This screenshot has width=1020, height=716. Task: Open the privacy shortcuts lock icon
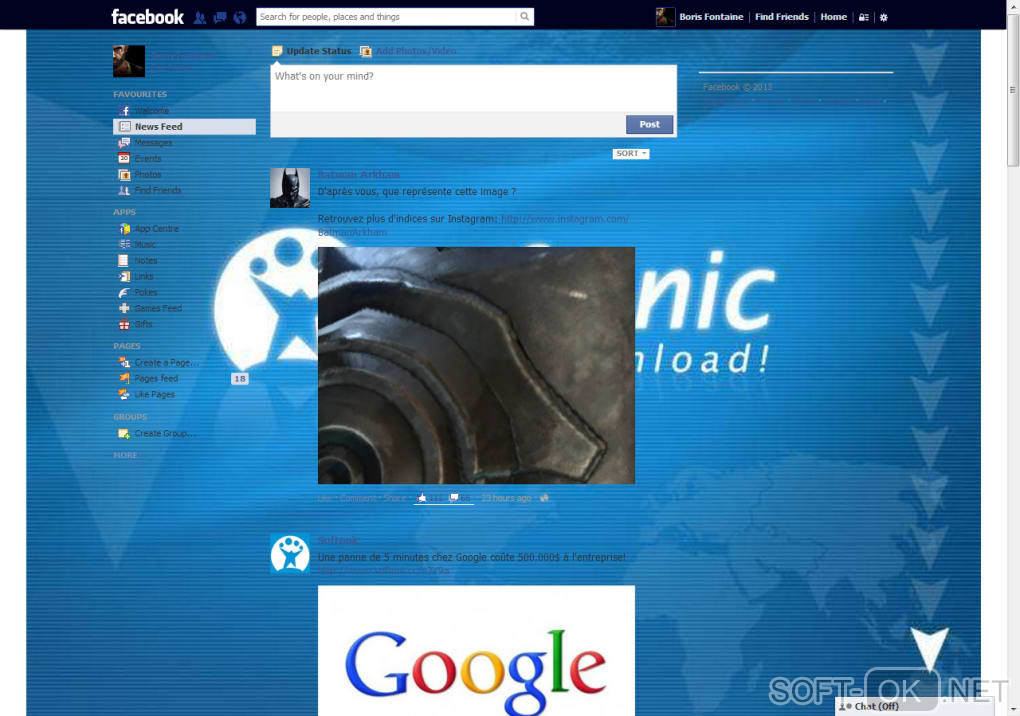coord(863,18)
